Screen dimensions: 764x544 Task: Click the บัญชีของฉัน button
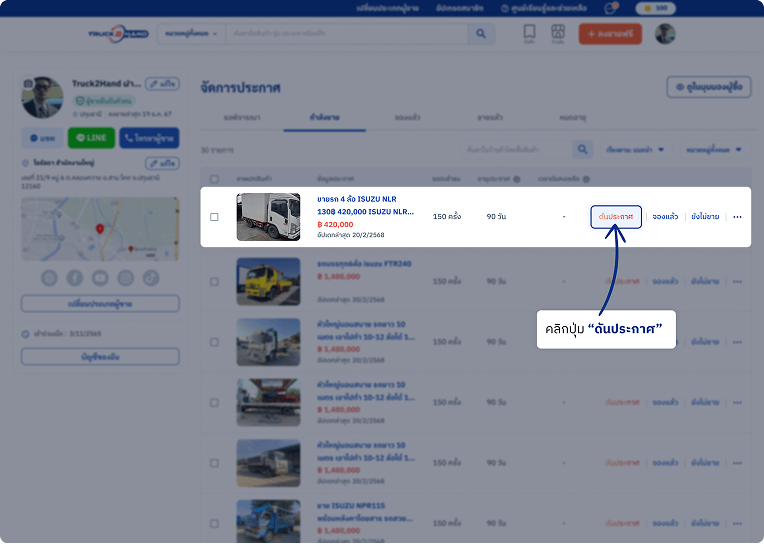(x=100, y=356)
